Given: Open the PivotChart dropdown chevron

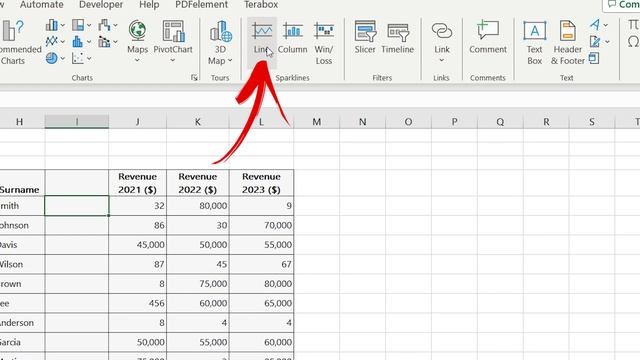Looking at the screenshot, I should tap(173, 60).
